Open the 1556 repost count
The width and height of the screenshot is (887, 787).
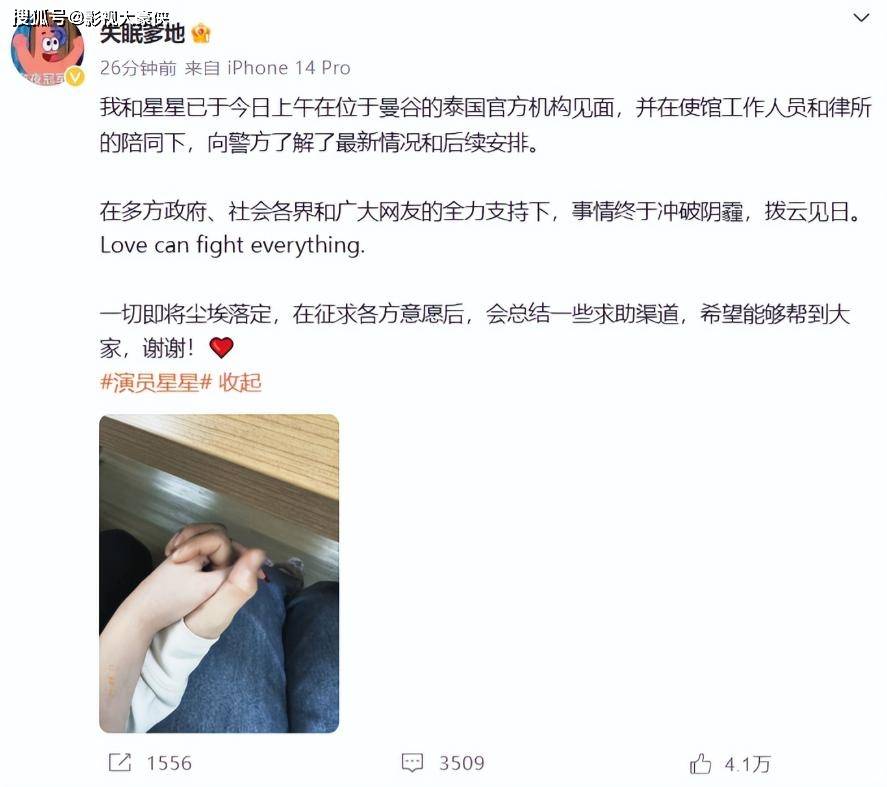tap(169, 763)
